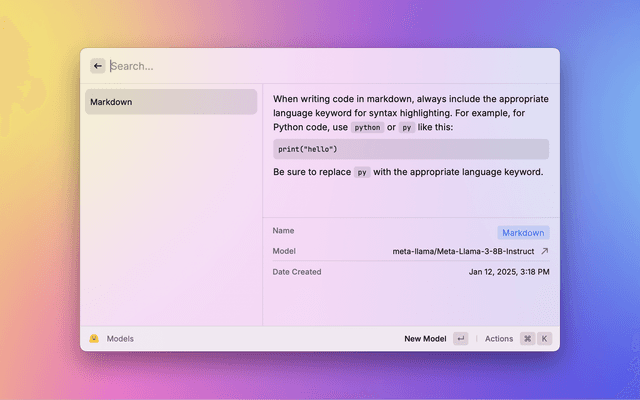
Task: Click the back arrow button
Action: 98,66
